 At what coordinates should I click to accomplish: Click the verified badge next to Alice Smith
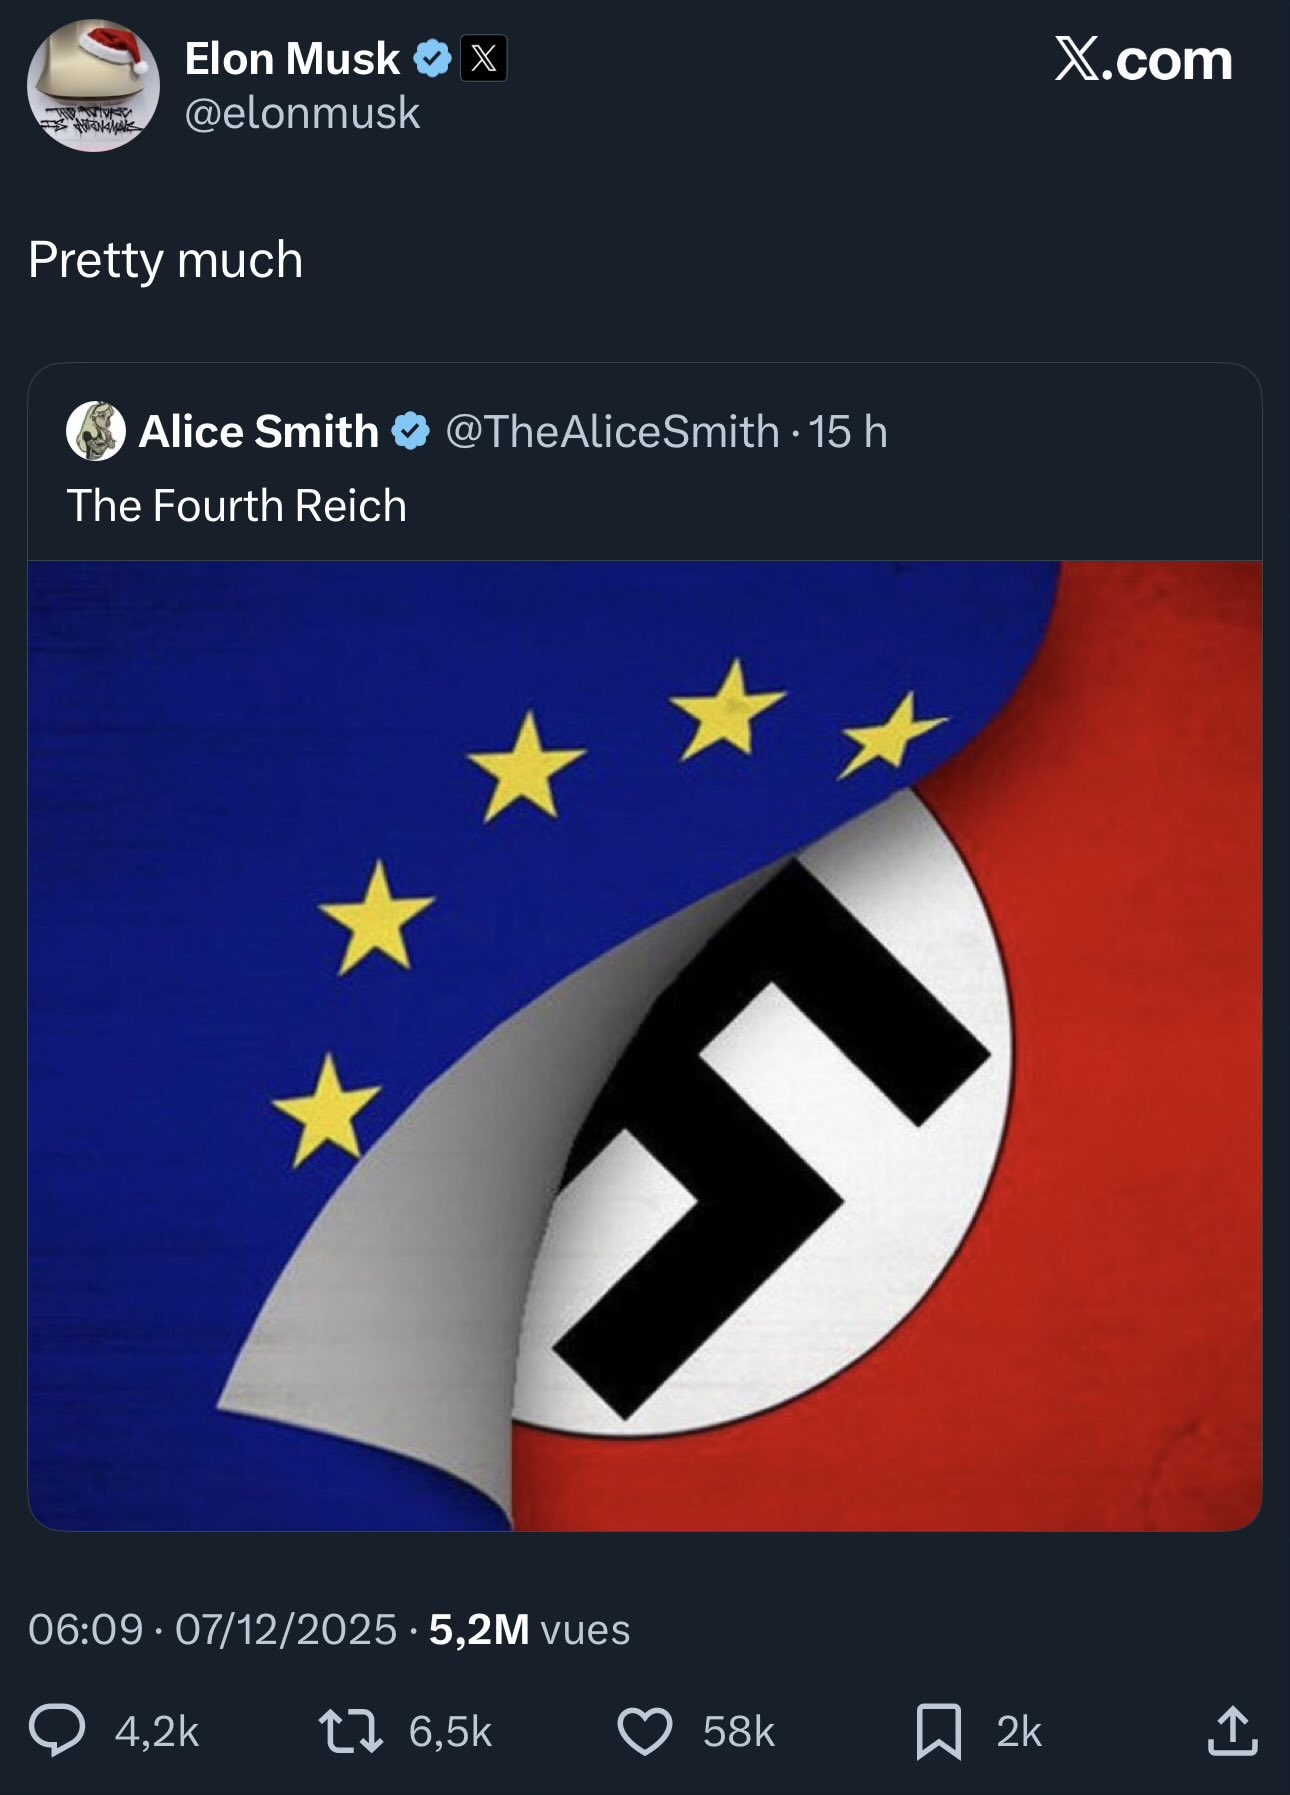coord(410,432)
